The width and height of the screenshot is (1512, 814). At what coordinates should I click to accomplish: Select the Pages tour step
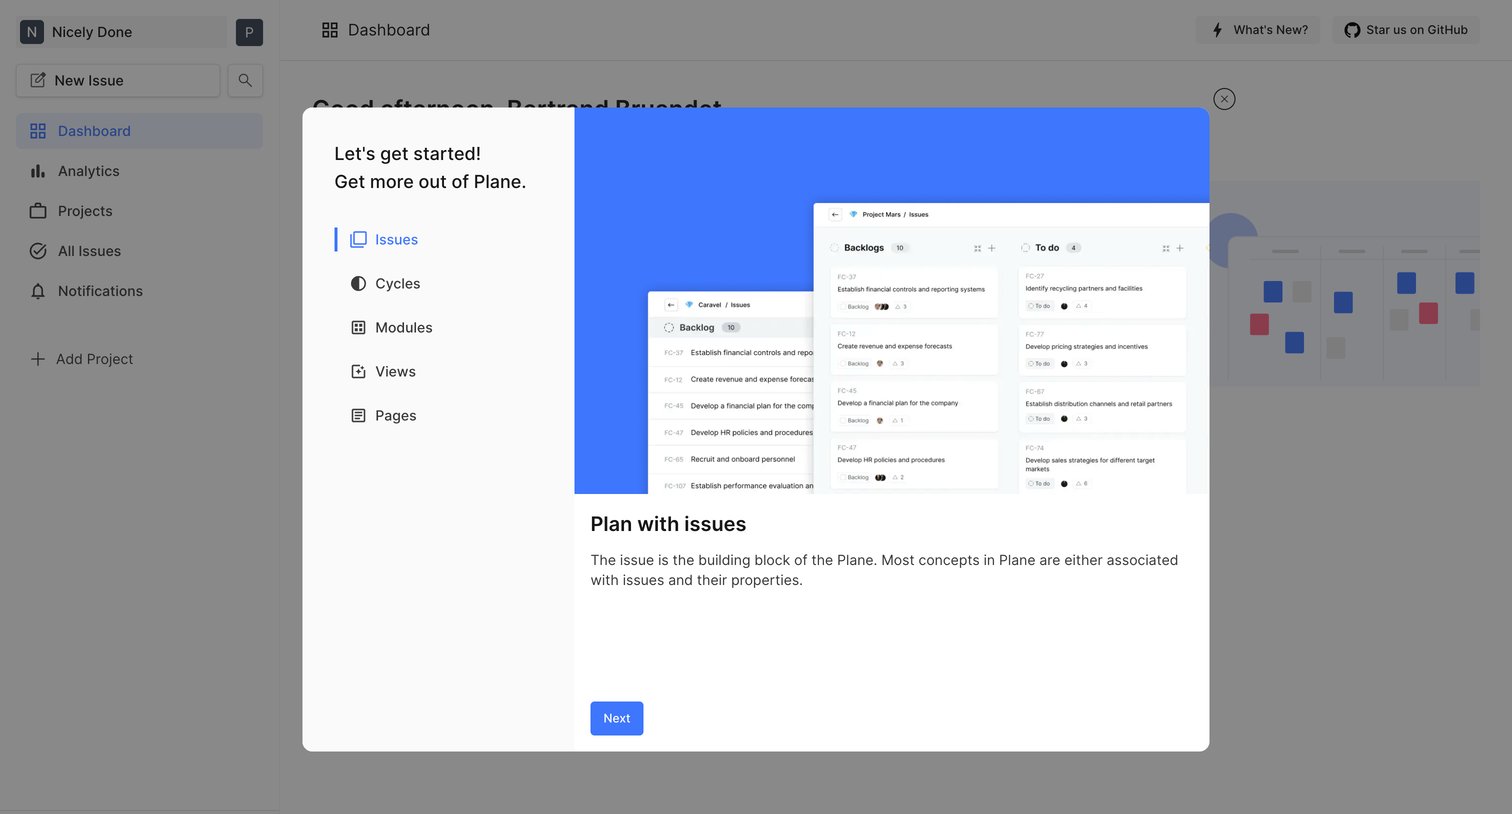(x=384, y=416)
